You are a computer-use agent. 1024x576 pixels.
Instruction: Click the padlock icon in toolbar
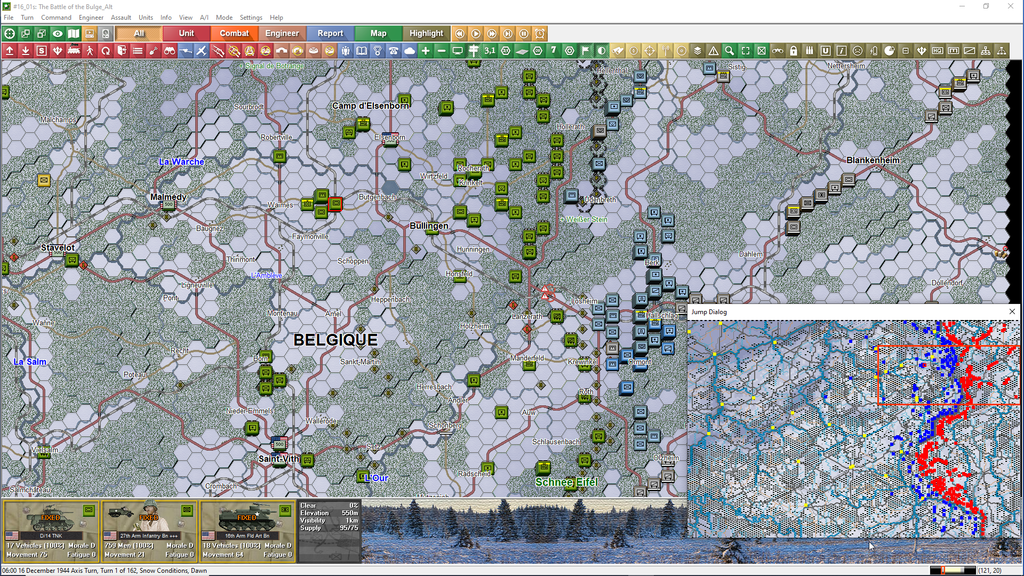[x=793, y=50]
